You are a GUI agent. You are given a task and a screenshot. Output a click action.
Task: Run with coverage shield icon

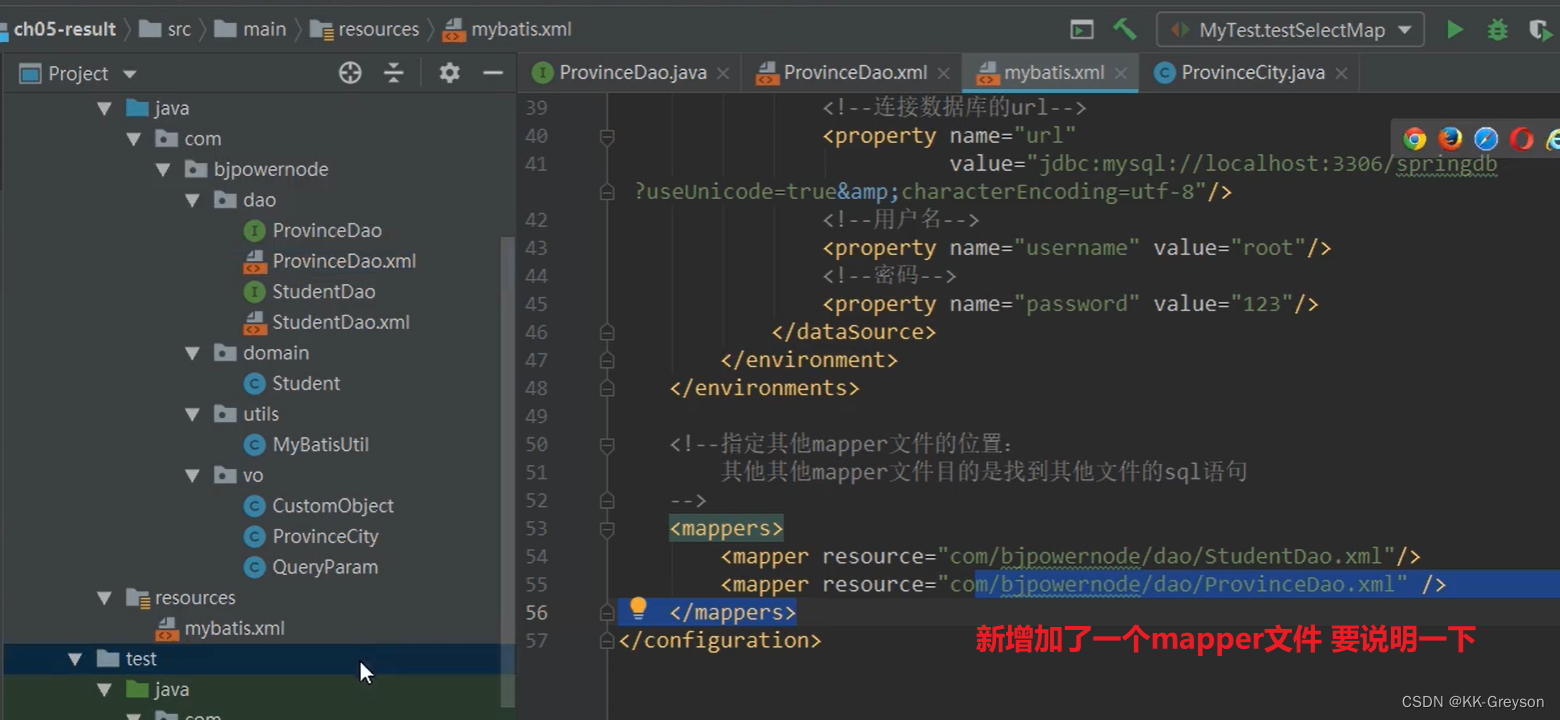pos(1541,30)
